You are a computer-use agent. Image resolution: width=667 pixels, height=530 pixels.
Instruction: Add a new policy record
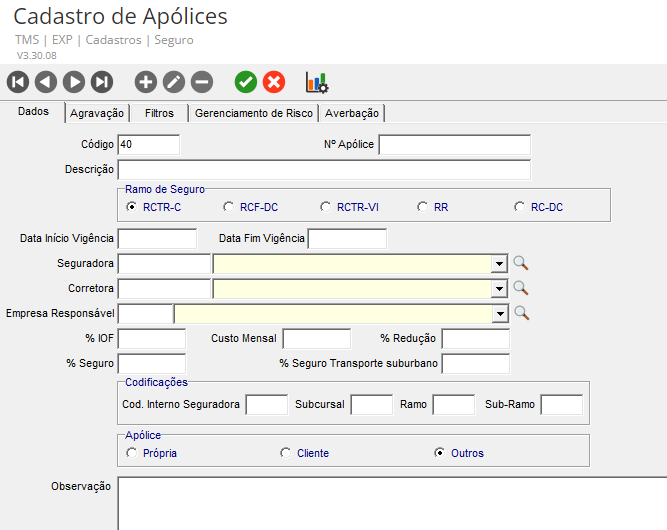click(146, 82)
